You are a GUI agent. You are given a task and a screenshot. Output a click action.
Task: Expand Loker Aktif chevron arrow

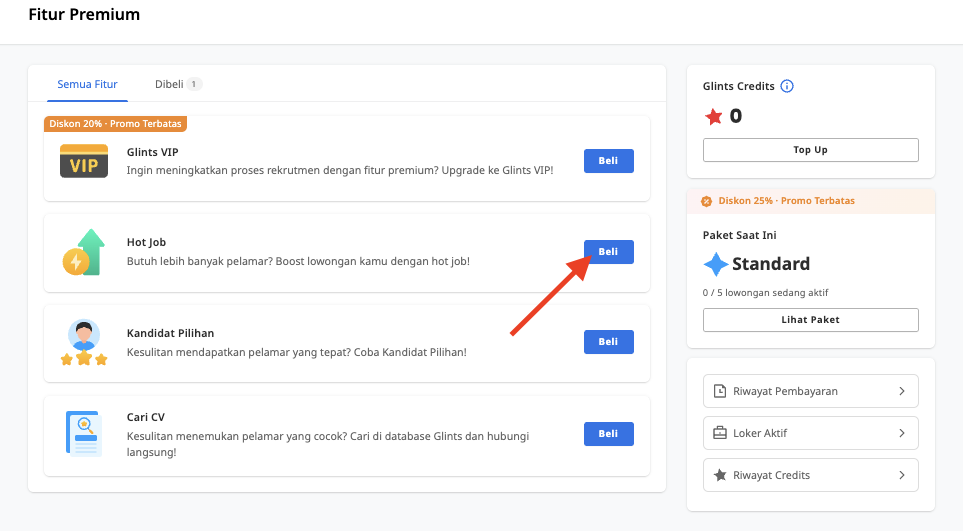[x=901, y=433]
